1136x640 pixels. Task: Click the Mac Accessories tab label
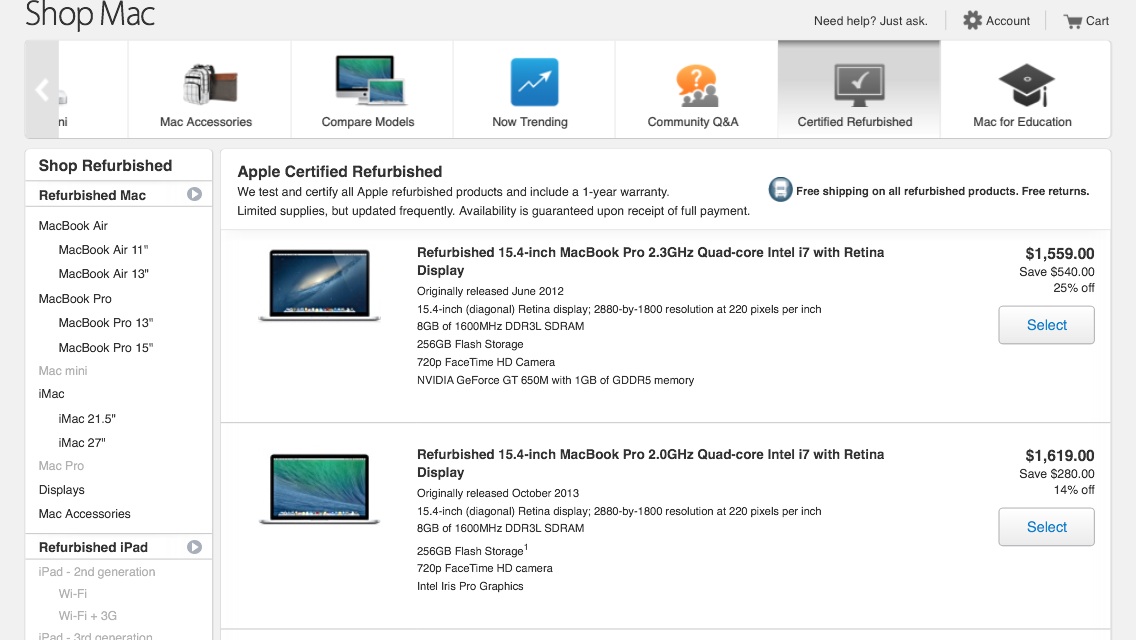pyautogui.click(x=206, y=122)
